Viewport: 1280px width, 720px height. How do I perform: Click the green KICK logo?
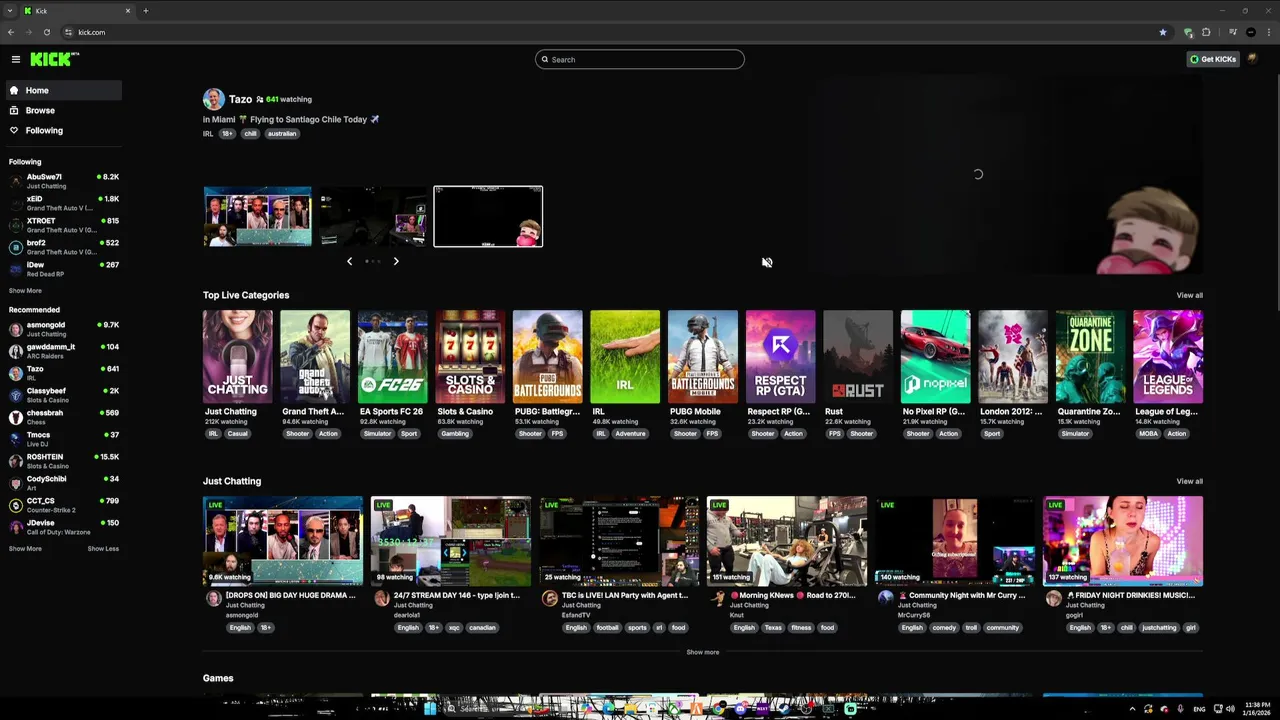(54, 59)
